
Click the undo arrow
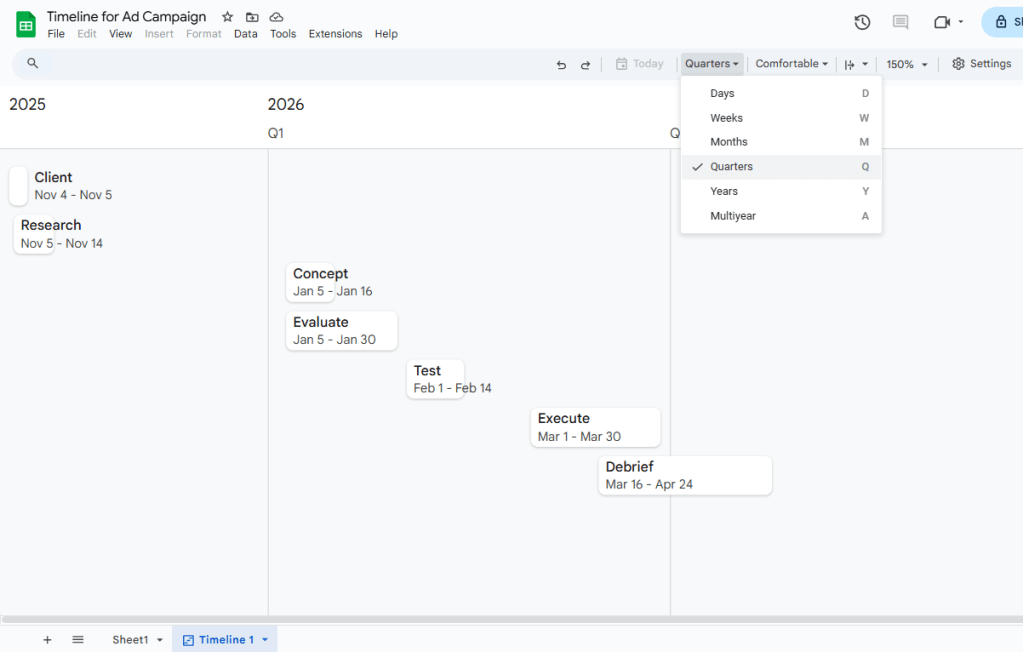[x=561, y=63]
